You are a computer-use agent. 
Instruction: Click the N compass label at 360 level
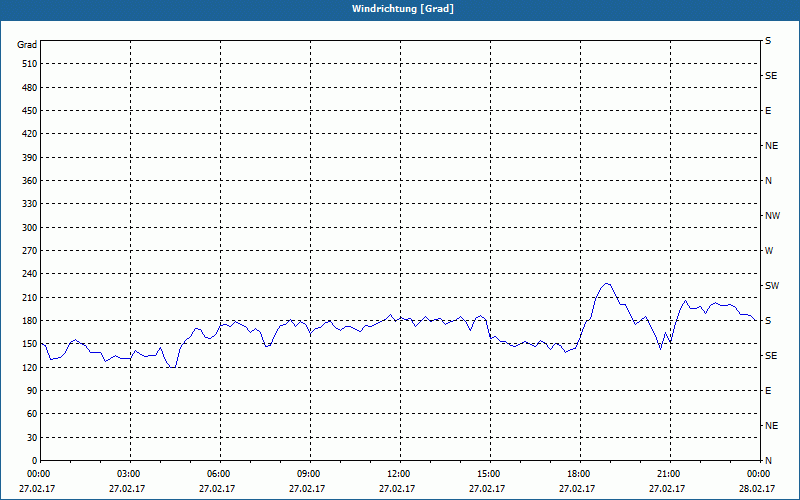click(768, 181)
